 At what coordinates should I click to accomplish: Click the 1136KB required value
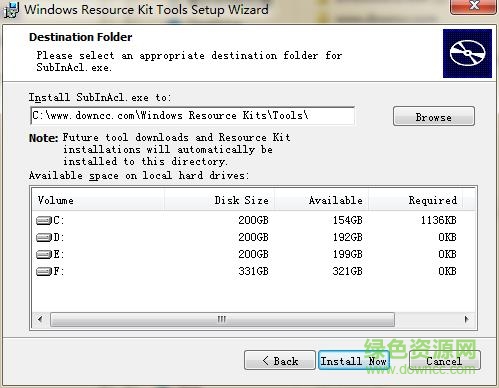(438, 220)
